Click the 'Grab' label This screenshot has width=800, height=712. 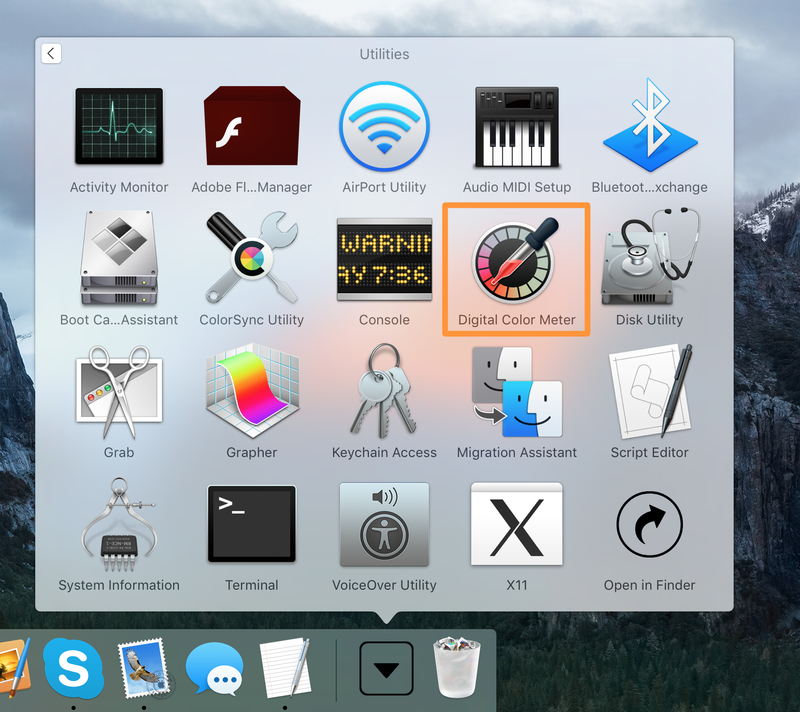tap(119, 452)
